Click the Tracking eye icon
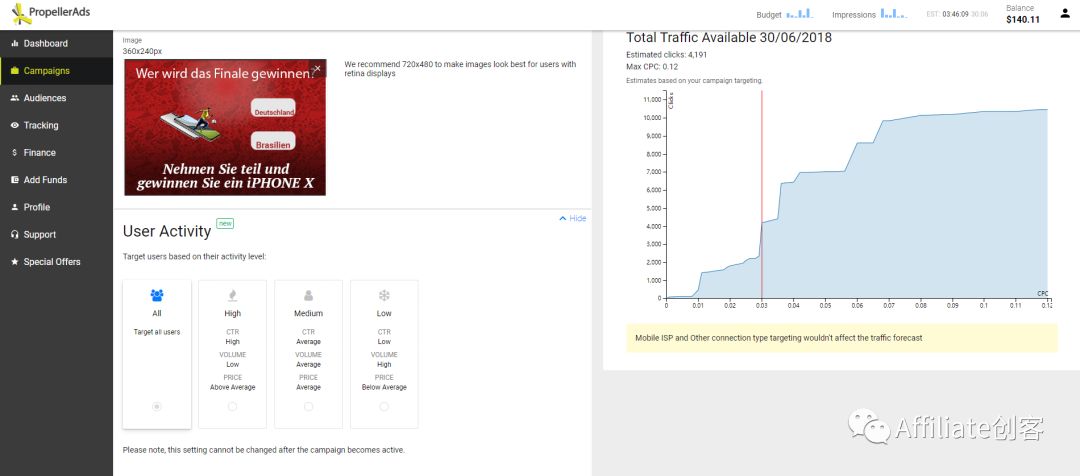This screenshot has width=1080, height=476. 14,125
